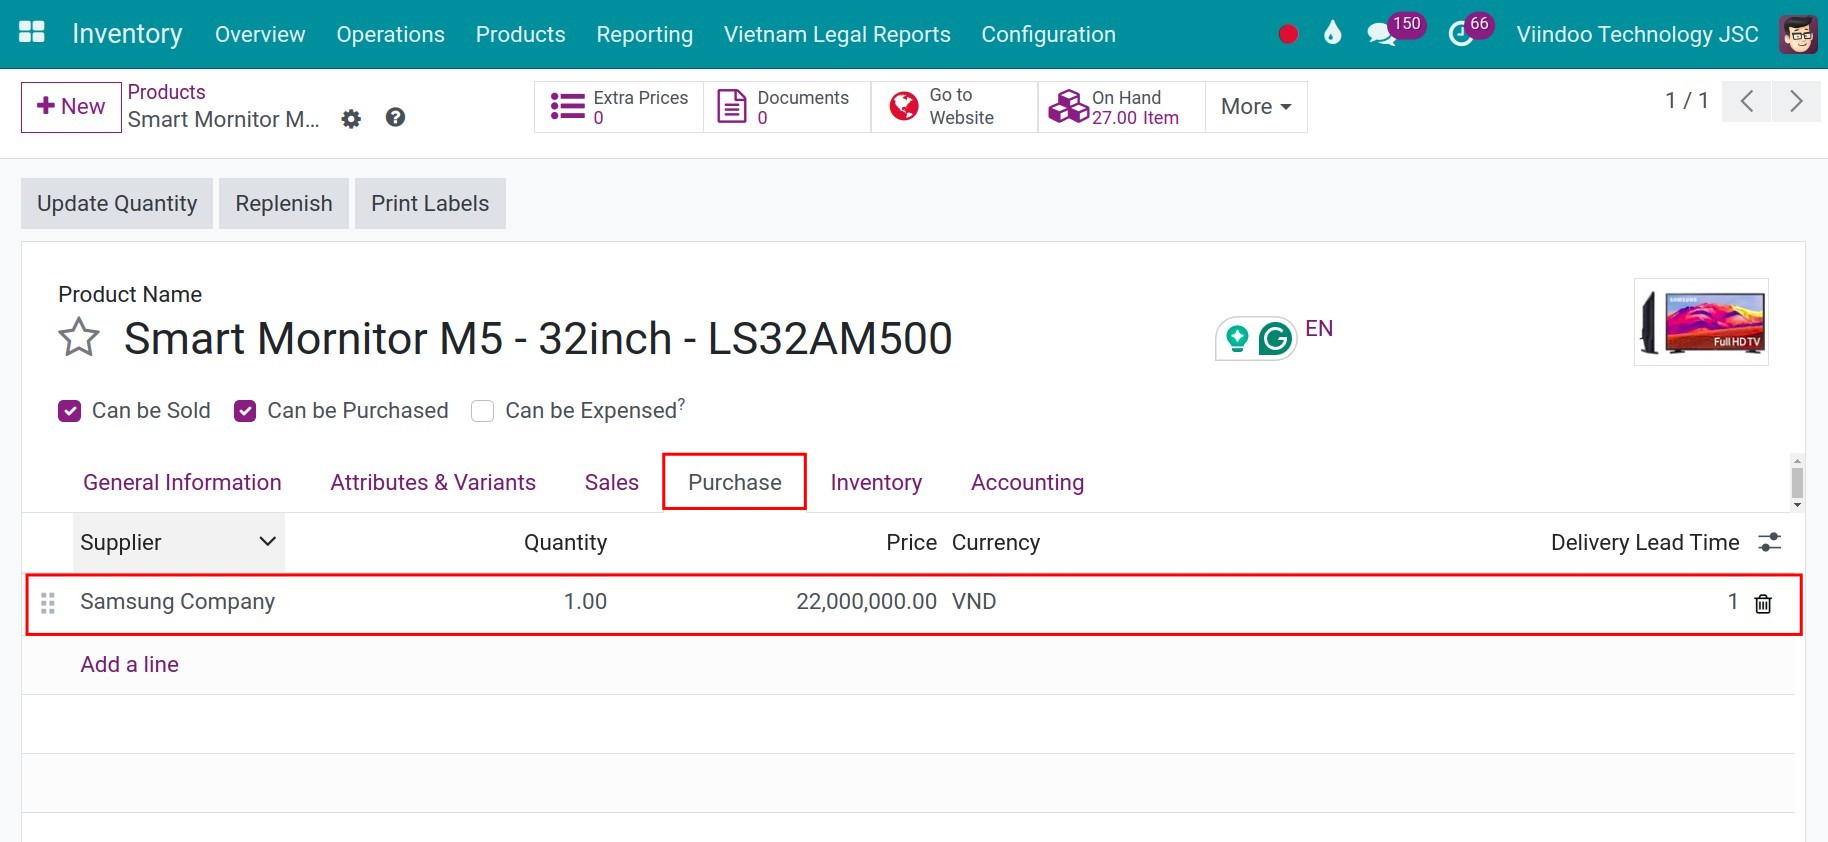Screen dimensions: 1828x842
Task: Click Add a line link
Action: click(129, 664)
